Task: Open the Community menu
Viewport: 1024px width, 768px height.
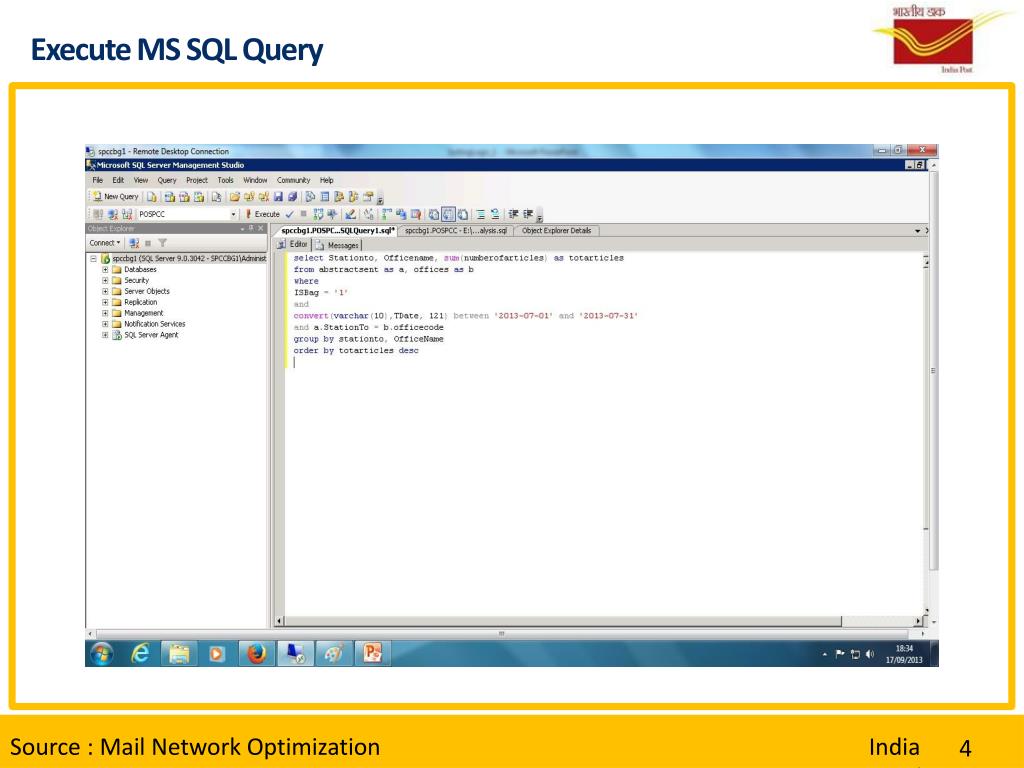Action: click(293, 180)
